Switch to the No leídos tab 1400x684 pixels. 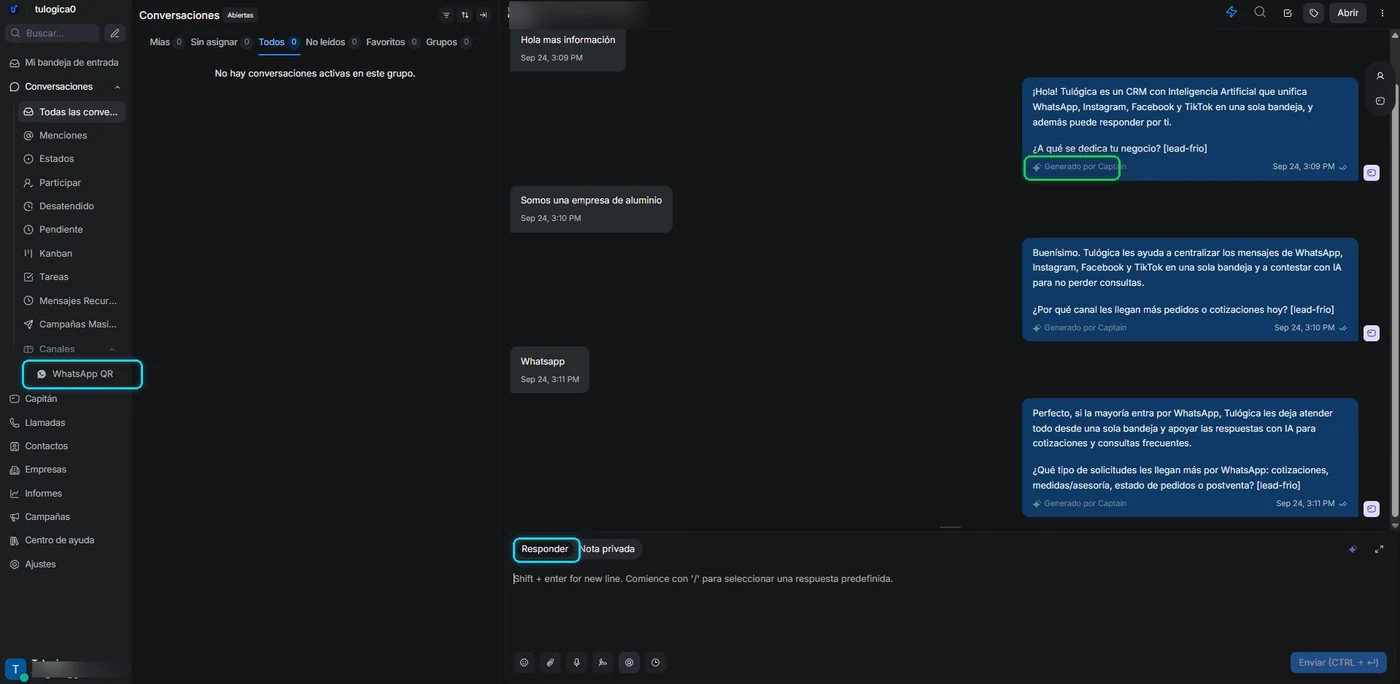[332, 42]
